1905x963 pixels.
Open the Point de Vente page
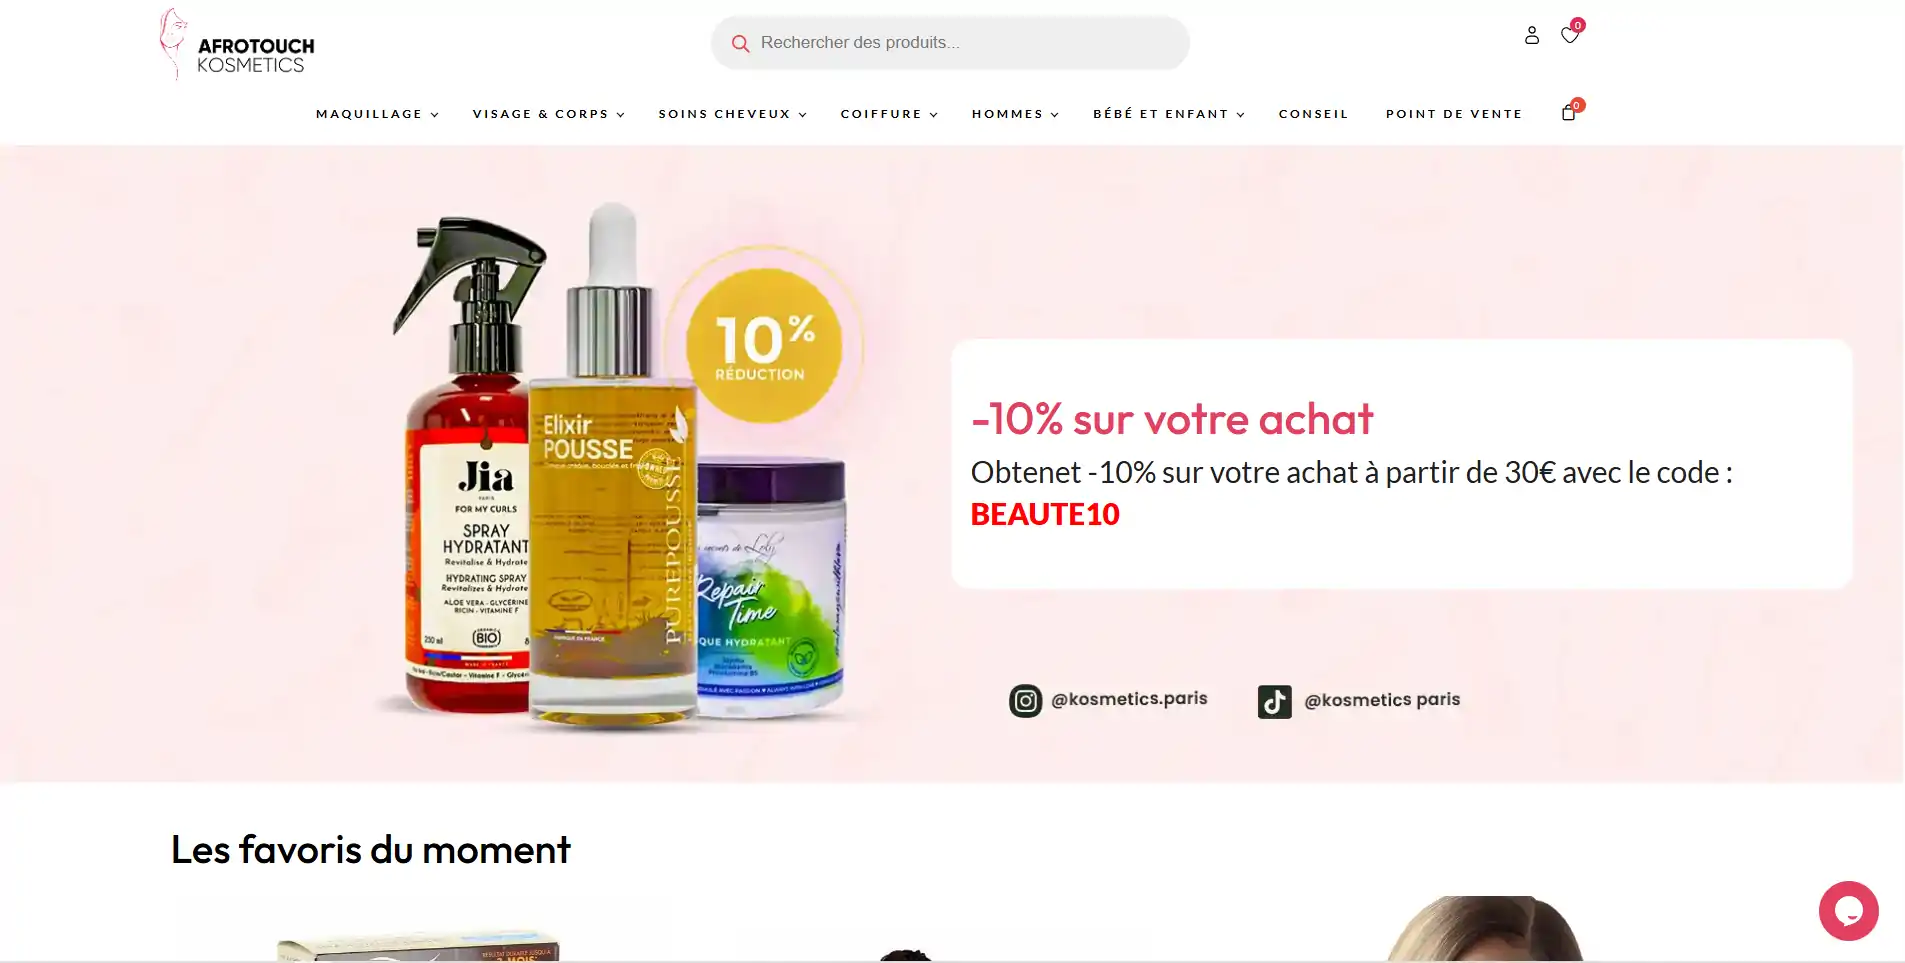coord(1454,114)
